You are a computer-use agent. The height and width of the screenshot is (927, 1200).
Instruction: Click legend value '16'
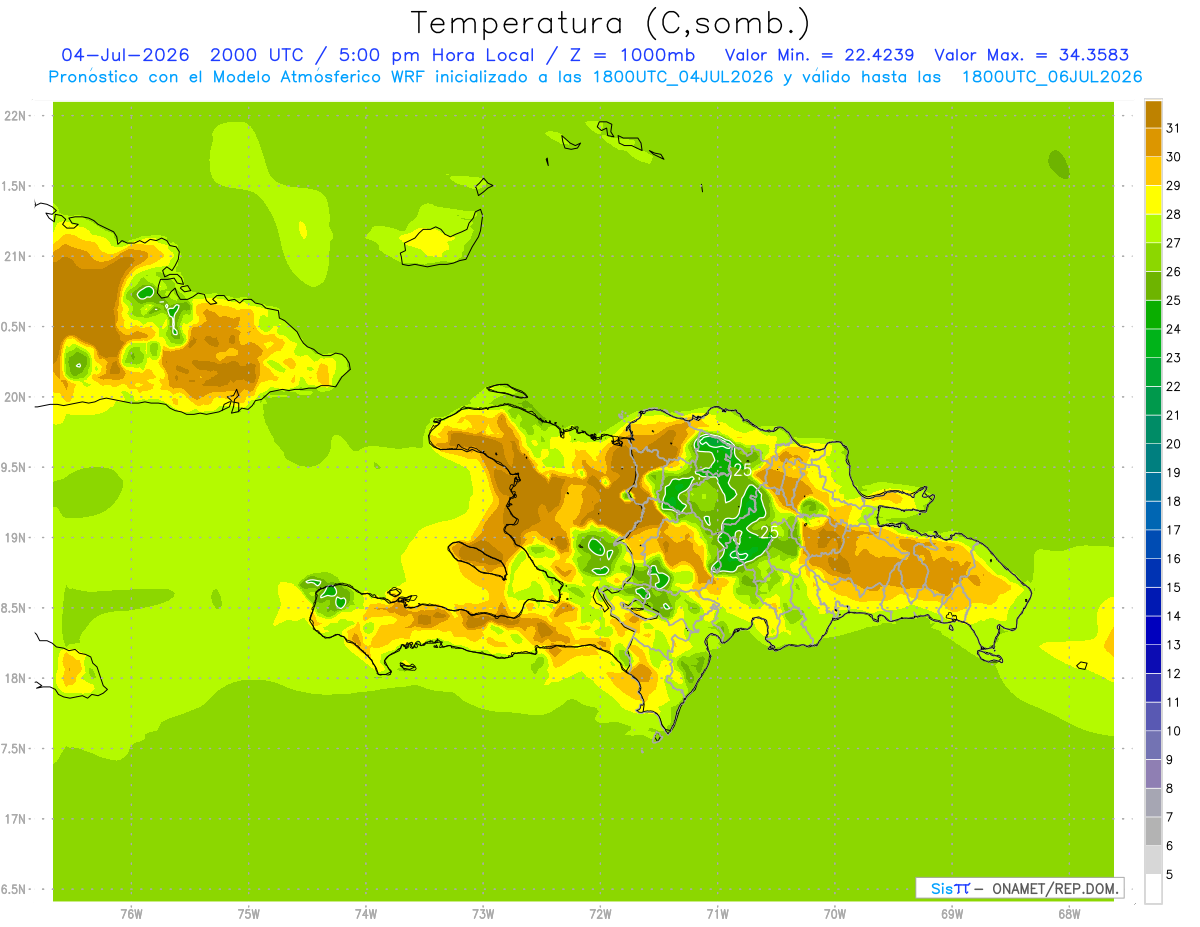click(x=1174, y=558)
